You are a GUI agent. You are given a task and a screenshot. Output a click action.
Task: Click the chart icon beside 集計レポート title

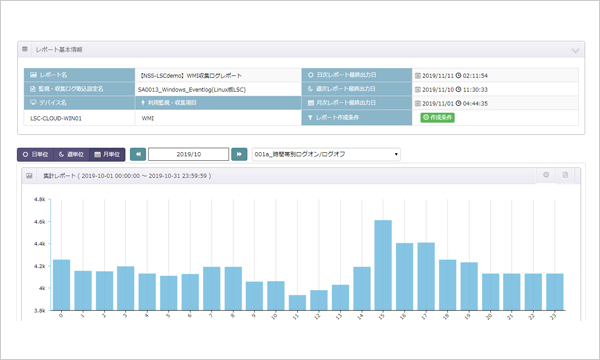29,176
